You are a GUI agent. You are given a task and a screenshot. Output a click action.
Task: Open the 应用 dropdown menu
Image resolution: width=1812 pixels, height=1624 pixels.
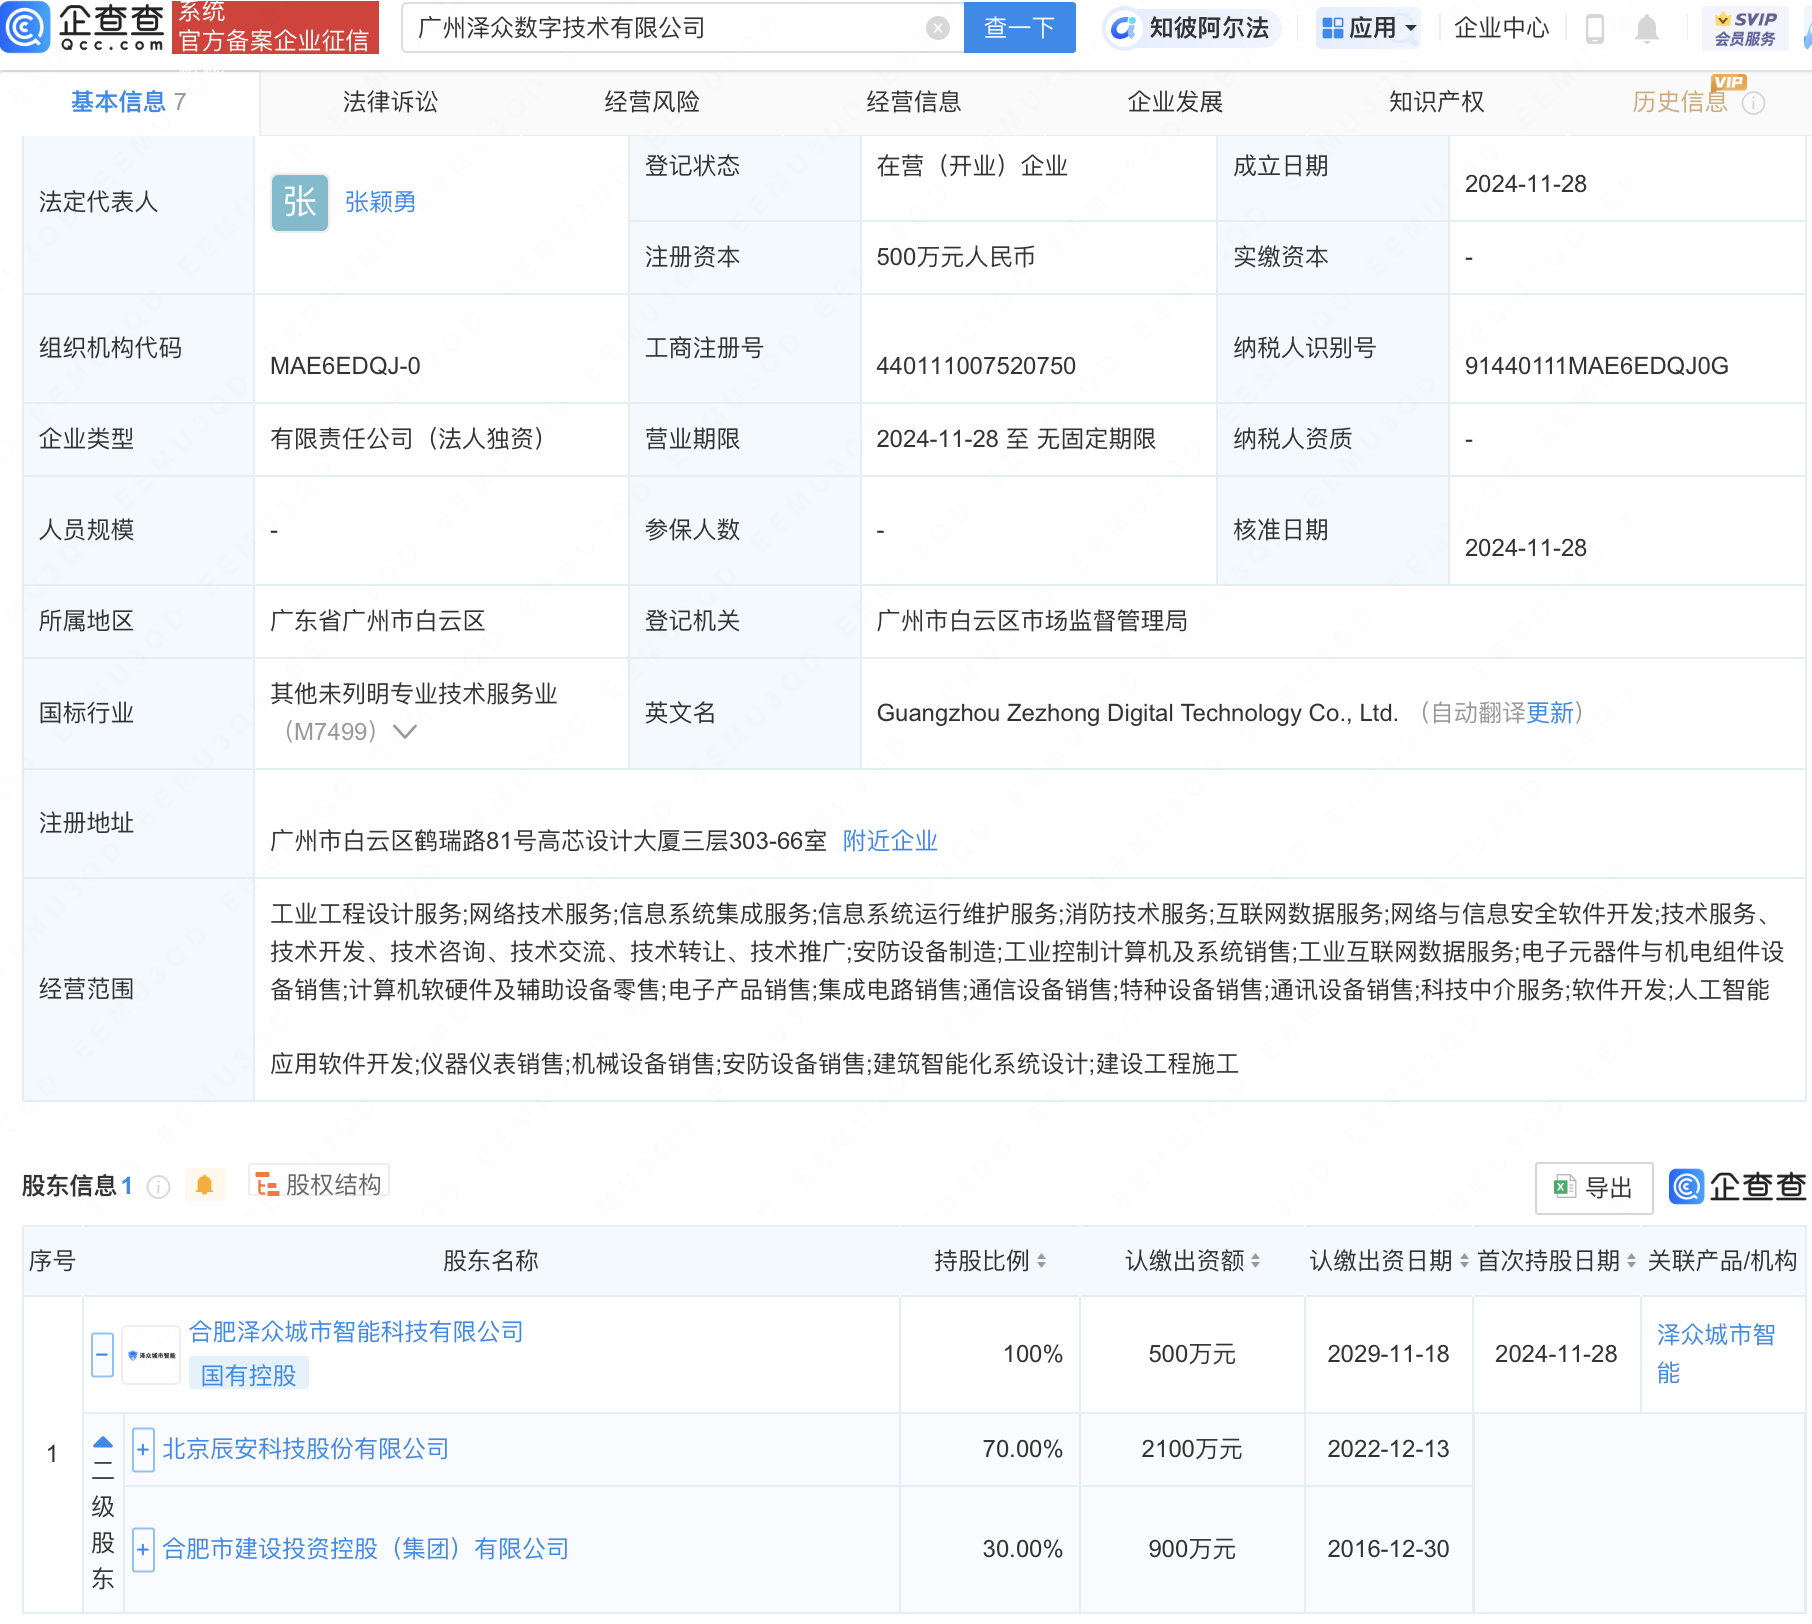[x=1369, y=28]
